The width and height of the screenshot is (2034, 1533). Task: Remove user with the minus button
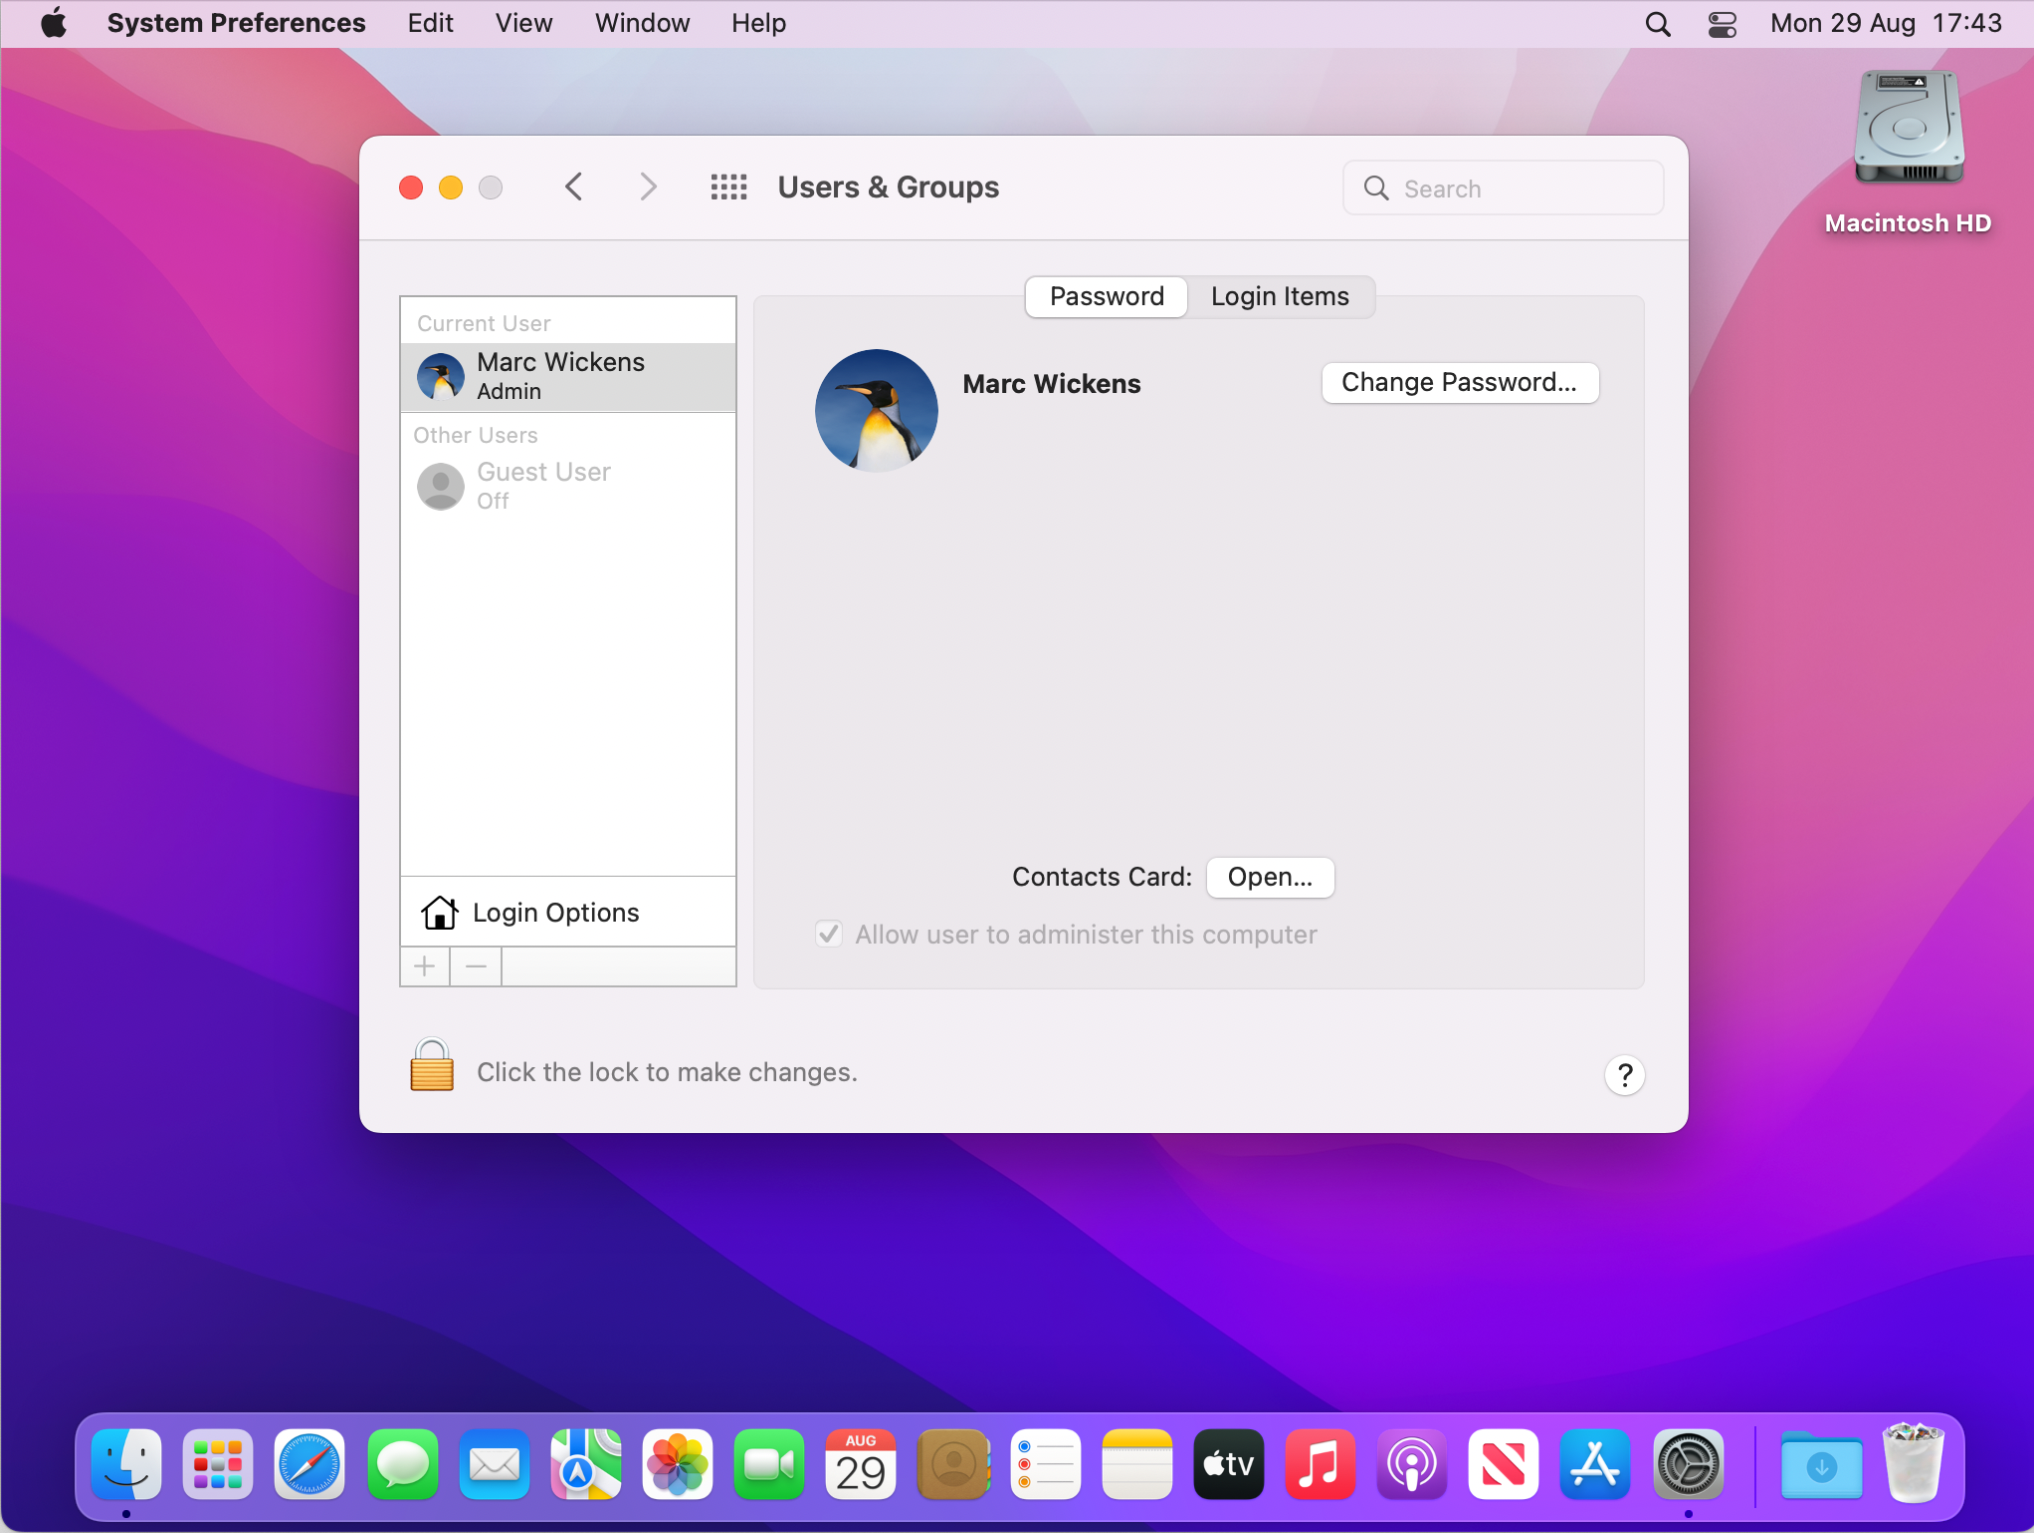(x=476, y=967)
